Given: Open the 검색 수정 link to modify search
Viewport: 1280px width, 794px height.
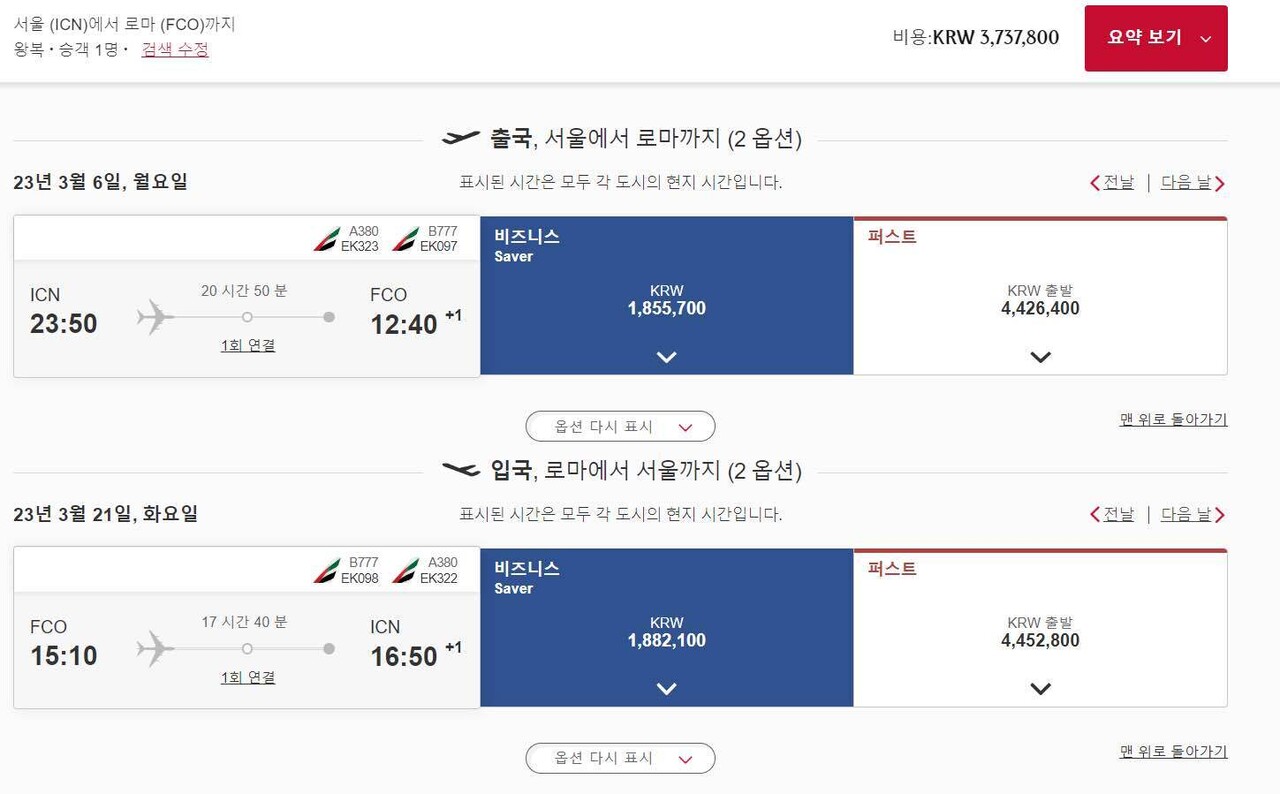Looking at the screenshot, I should coord(173,51).
